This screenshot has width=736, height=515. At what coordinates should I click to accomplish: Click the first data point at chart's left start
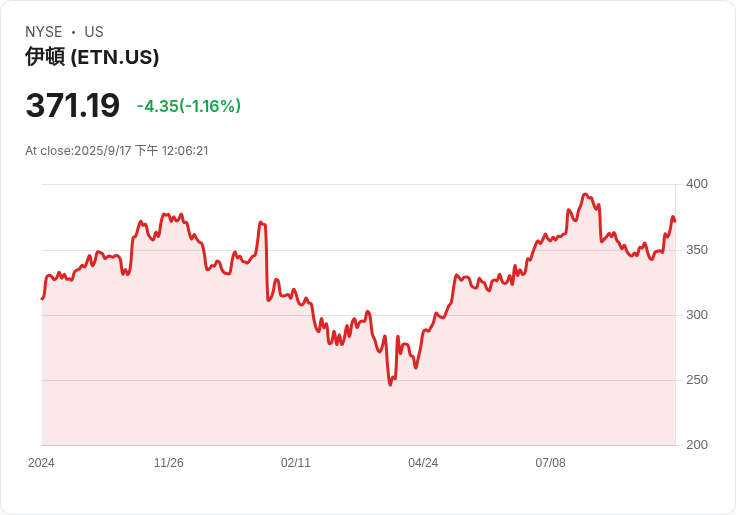[42, 298]
